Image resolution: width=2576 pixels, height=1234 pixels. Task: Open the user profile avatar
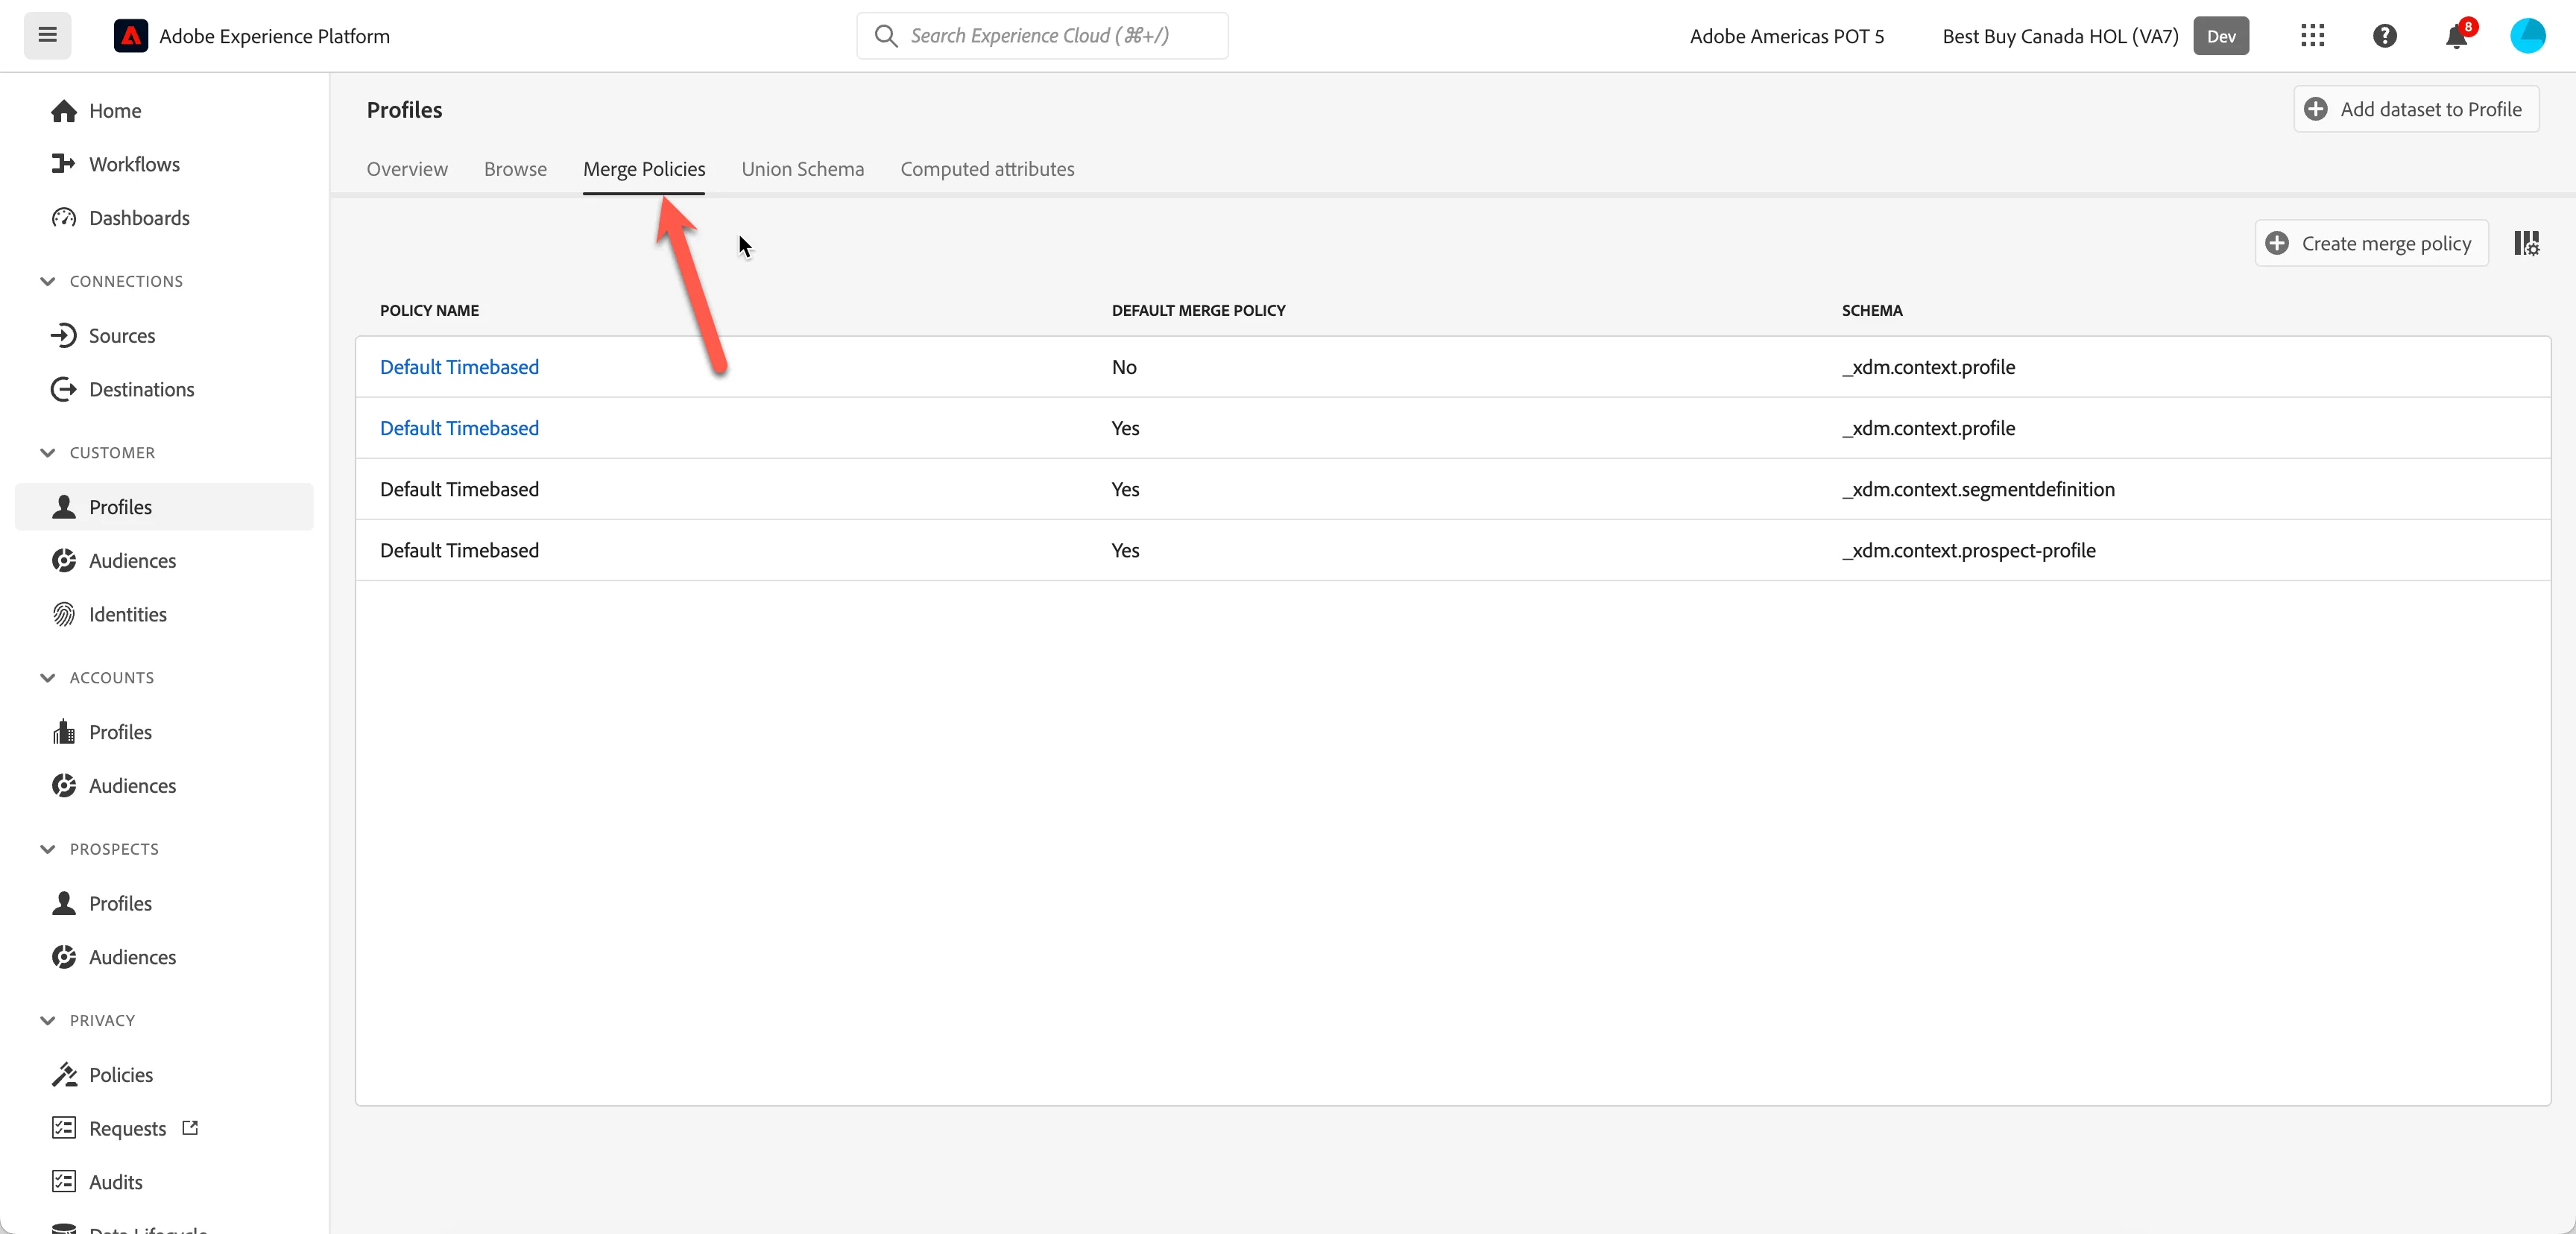[2527, 36]
